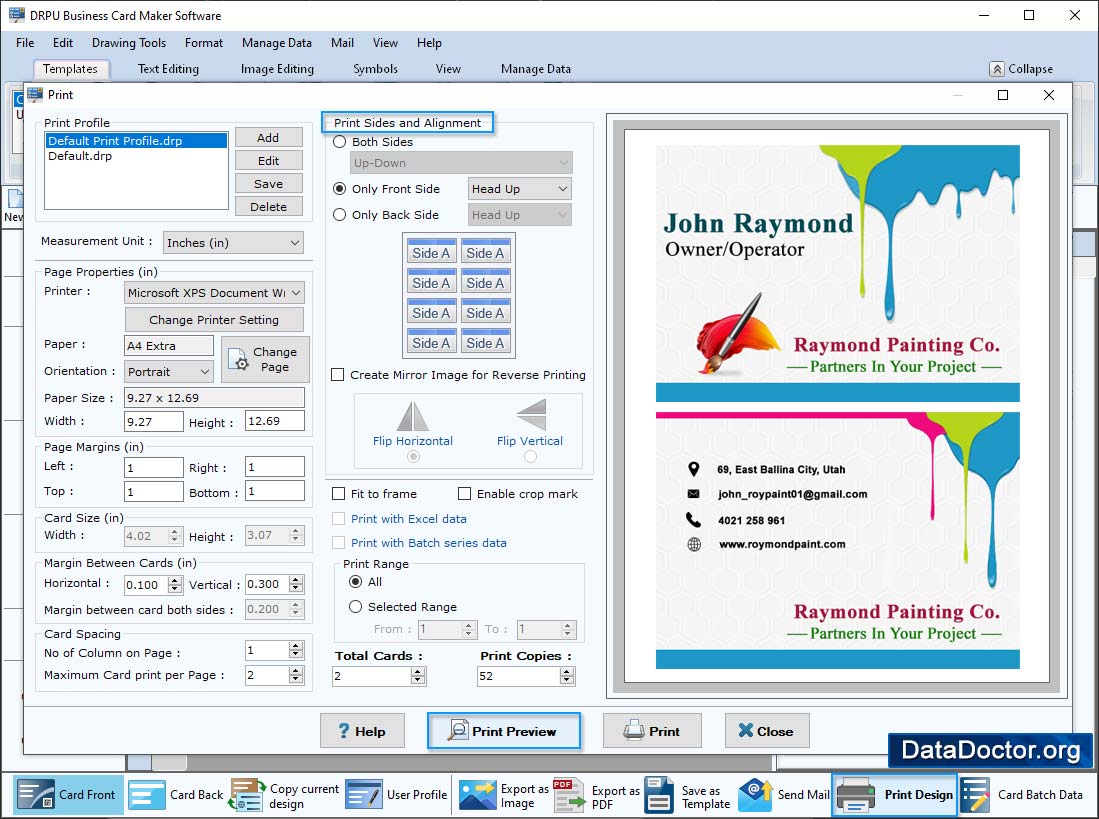Image resolution: width=1099 pixels, height=819 pixels.
Task: Open Head Up dropdown for back side
Action: (x=519, y=215)
